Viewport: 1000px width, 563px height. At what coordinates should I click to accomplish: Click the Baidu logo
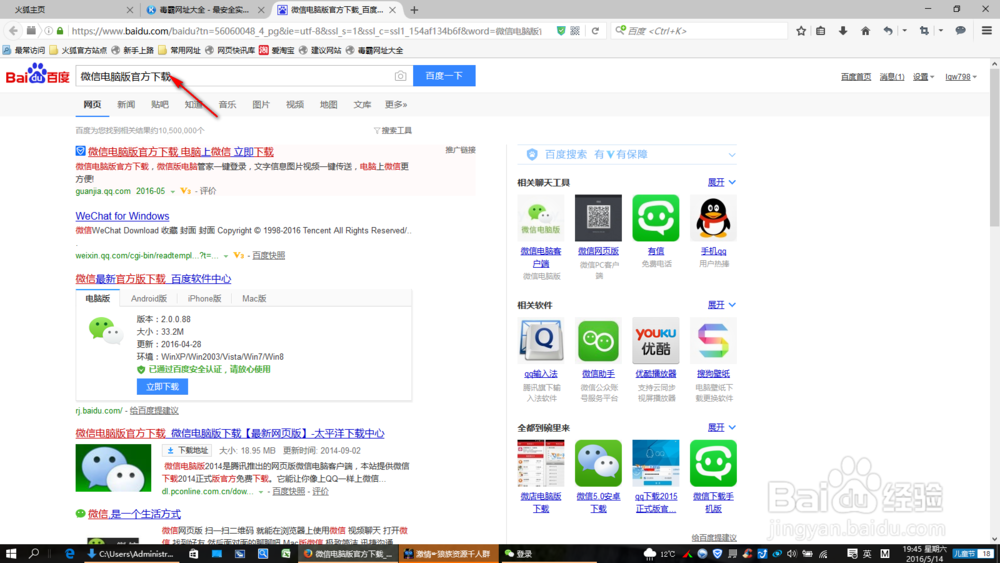point(38,76)
